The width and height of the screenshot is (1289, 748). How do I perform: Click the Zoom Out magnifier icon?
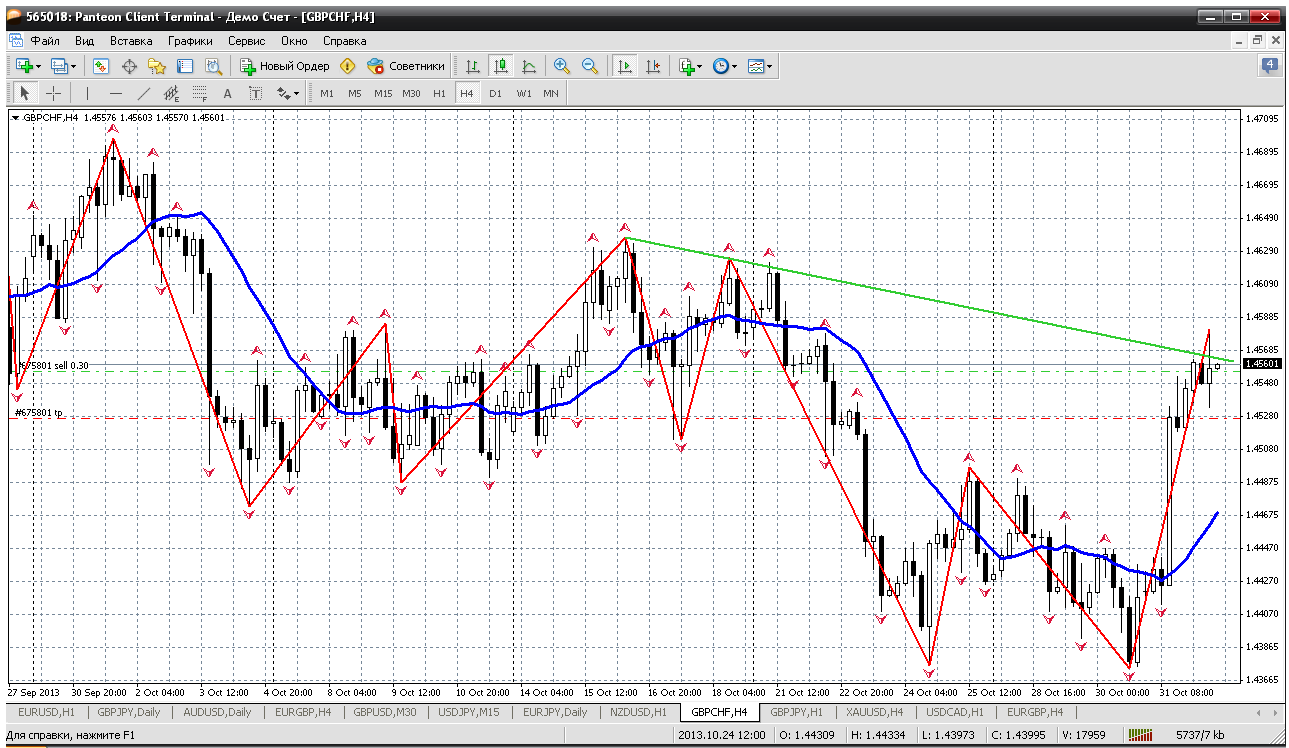click(590, 66)
